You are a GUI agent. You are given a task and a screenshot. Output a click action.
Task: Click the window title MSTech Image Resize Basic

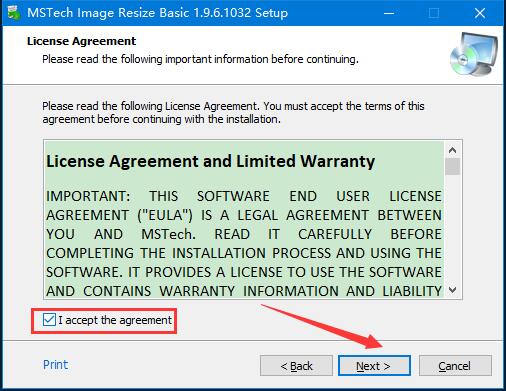tap(157, 13)
